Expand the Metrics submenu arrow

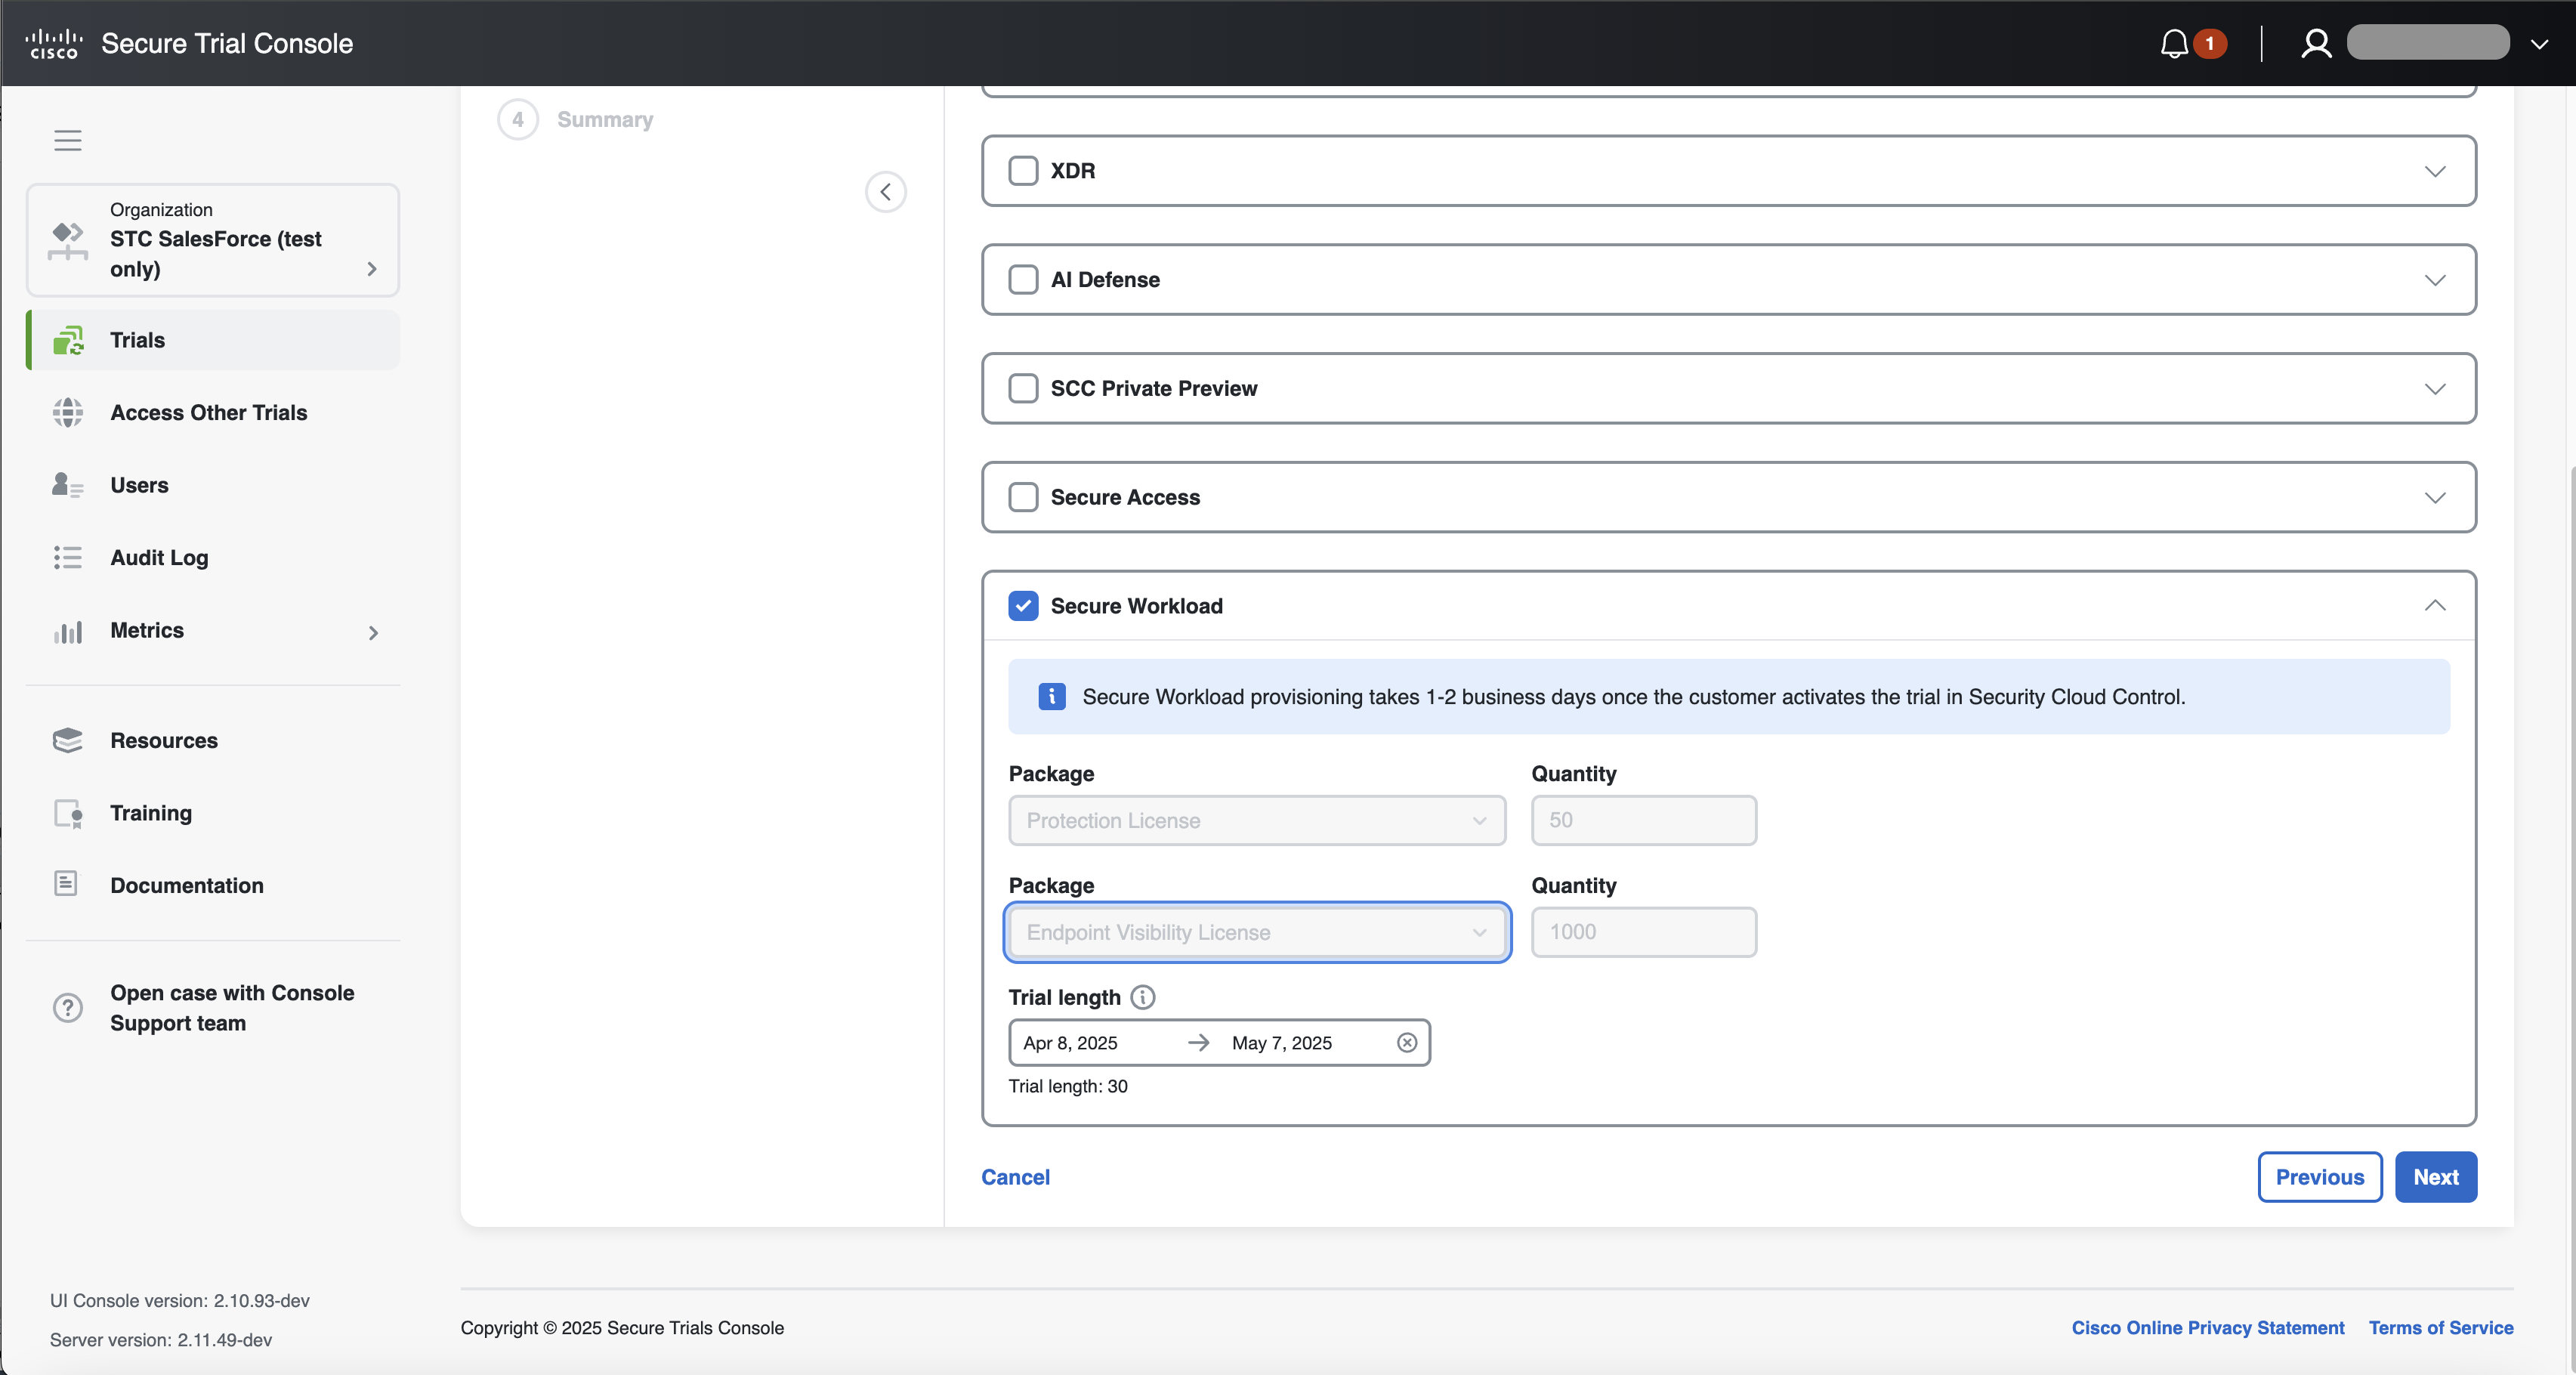click(x=373, y=632)
